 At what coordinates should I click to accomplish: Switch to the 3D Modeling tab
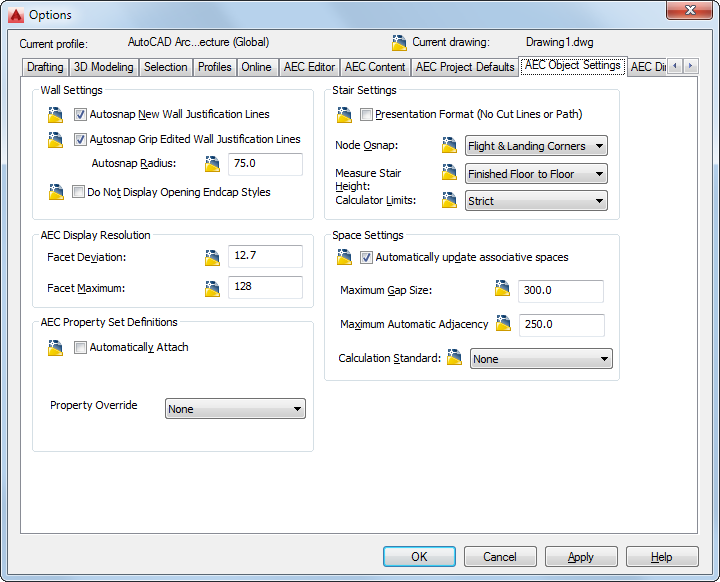click(104, 67)
